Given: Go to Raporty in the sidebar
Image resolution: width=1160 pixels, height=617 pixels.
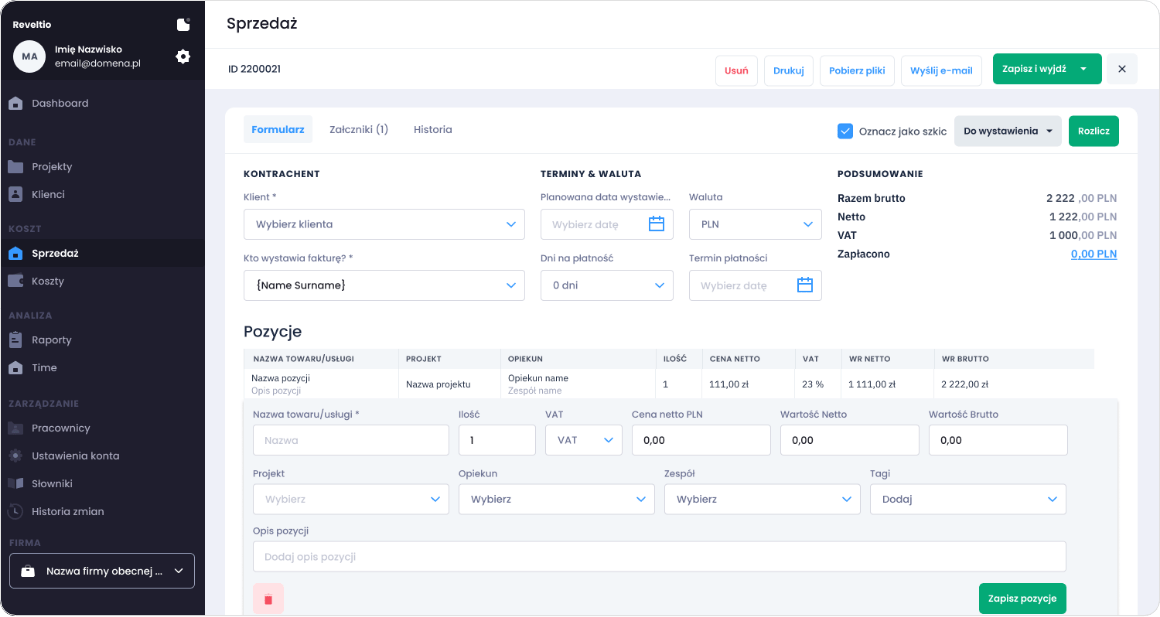Looking at the screenshot, I should tap(51, 340).
